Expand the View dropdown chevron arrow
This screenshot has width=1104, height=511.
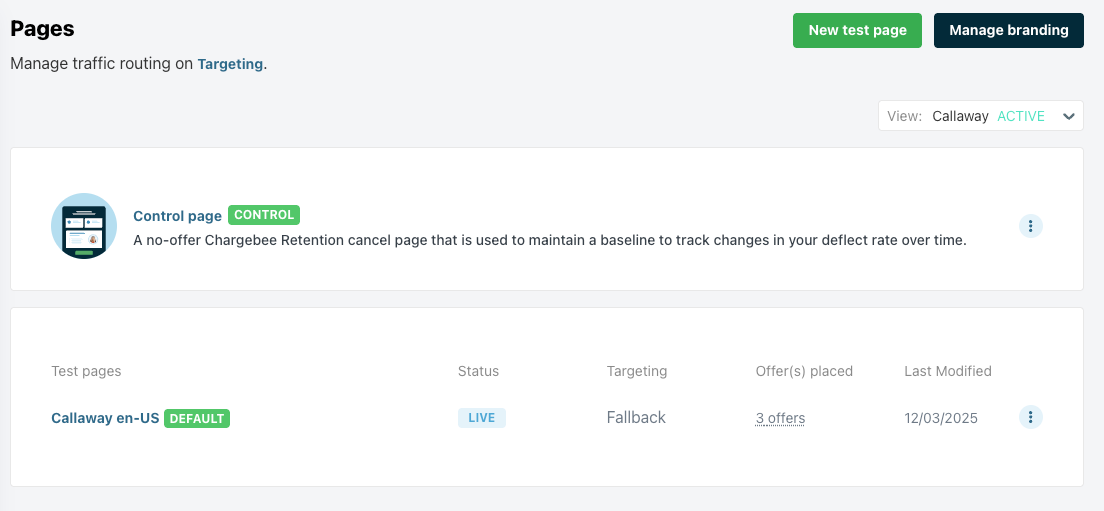1069,116
